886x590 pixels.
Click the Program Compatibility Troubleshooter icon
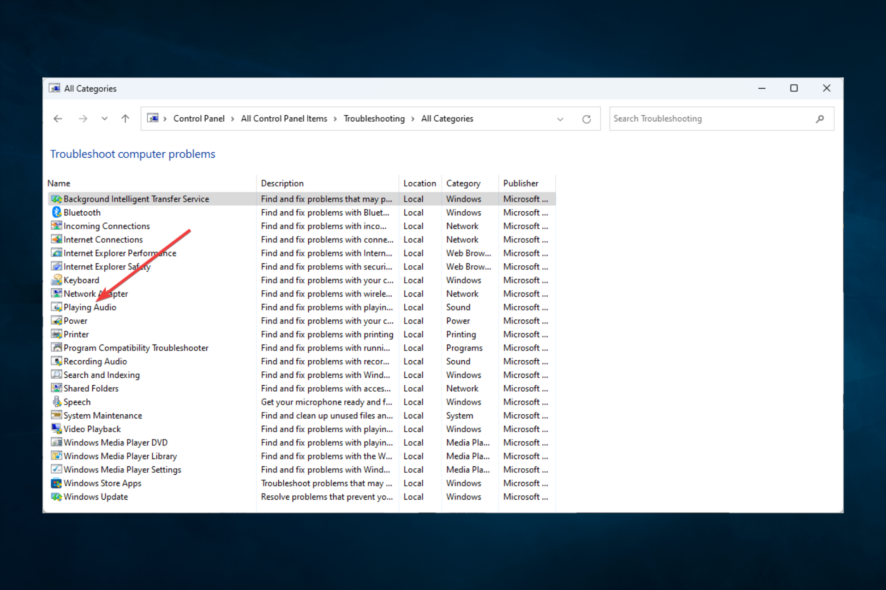click(x=57, y=348)
